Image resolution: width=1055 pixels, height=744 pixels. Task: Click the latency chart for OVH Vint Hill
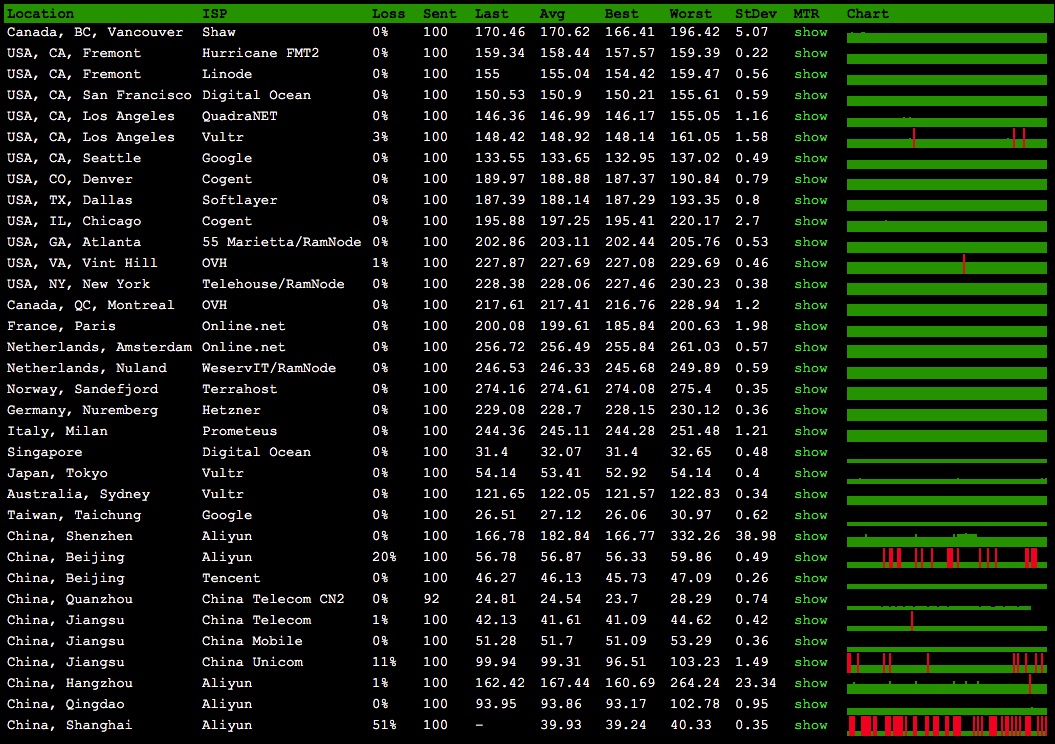pos(947,263)
